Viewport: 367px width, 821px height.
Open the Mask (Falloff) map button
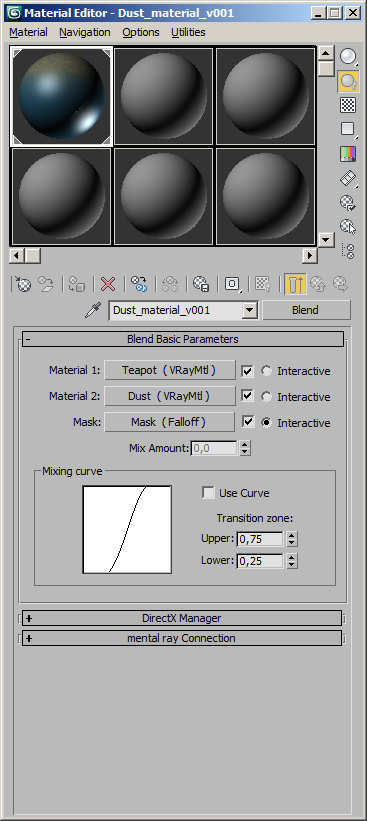[169, 422]
